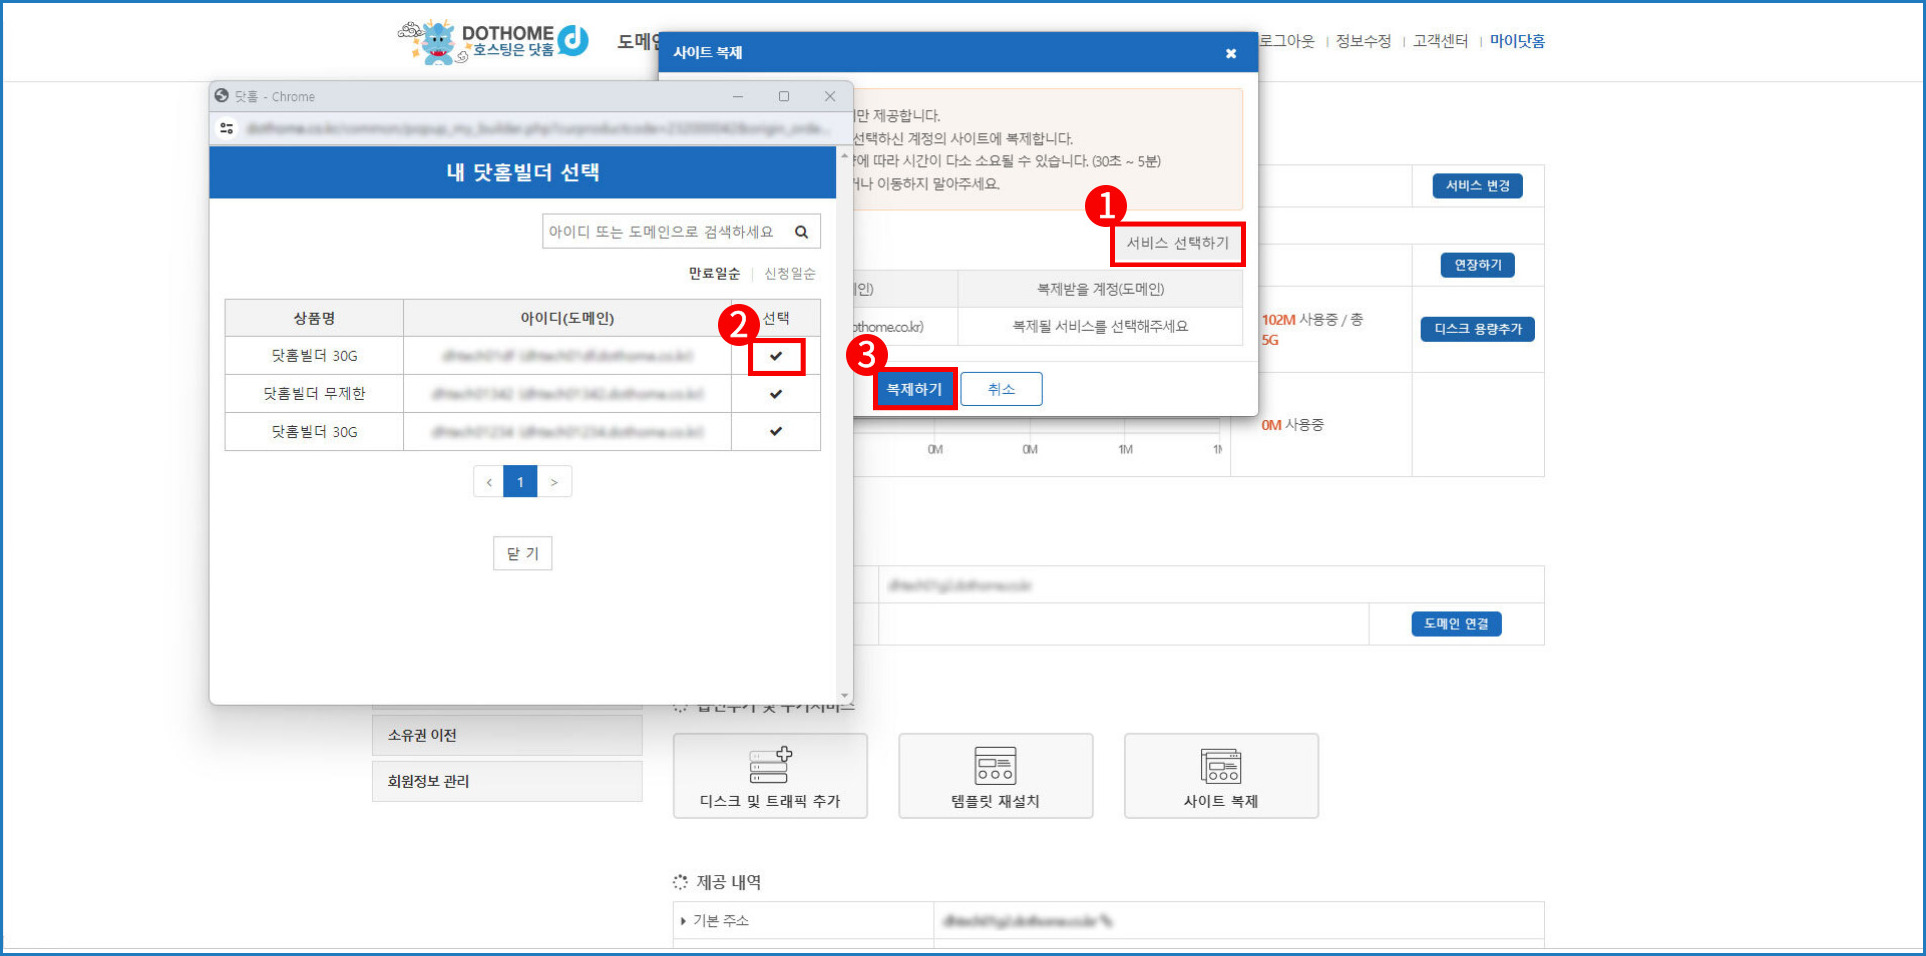Click the search magnifier icon in popup

(x=801, y=232)
